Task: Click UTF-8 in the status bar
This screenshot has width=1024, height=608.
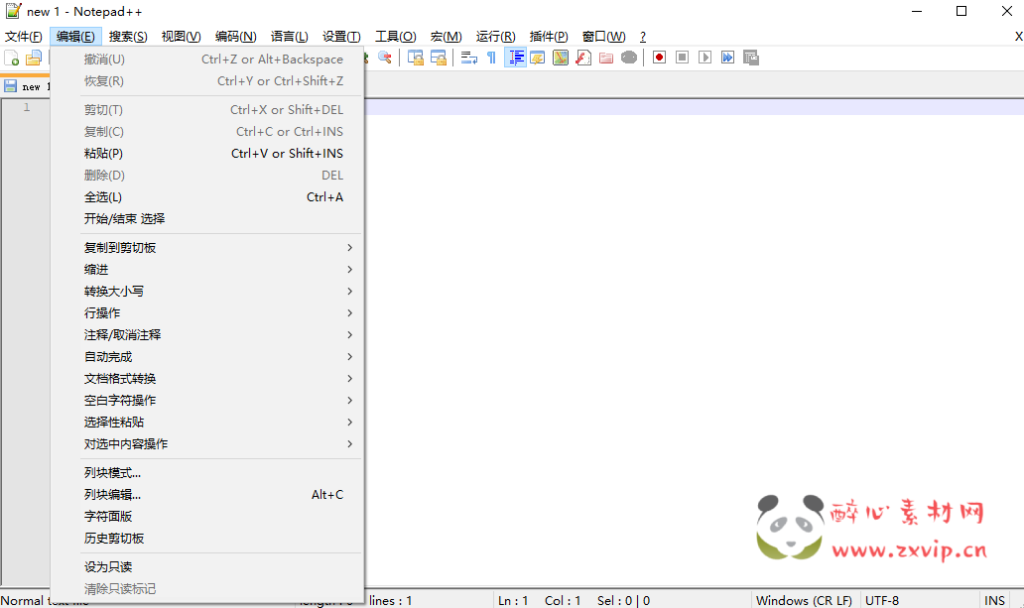Action: tap(883, 600)
